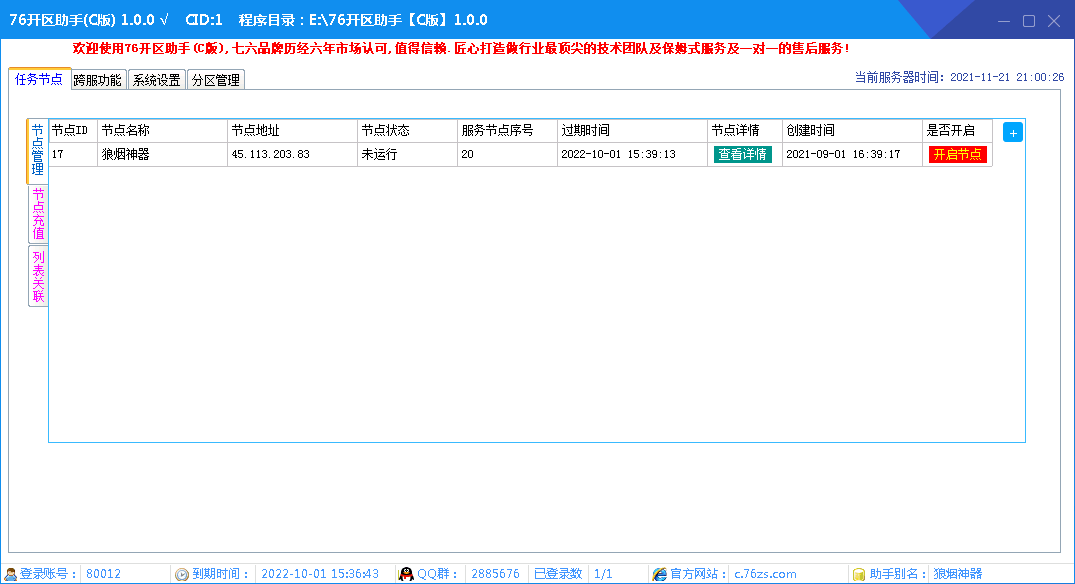The width and height of the screenshot is (1075, 584).
Task: Open the 系统设置 tab
Action: tap(157, 80)
